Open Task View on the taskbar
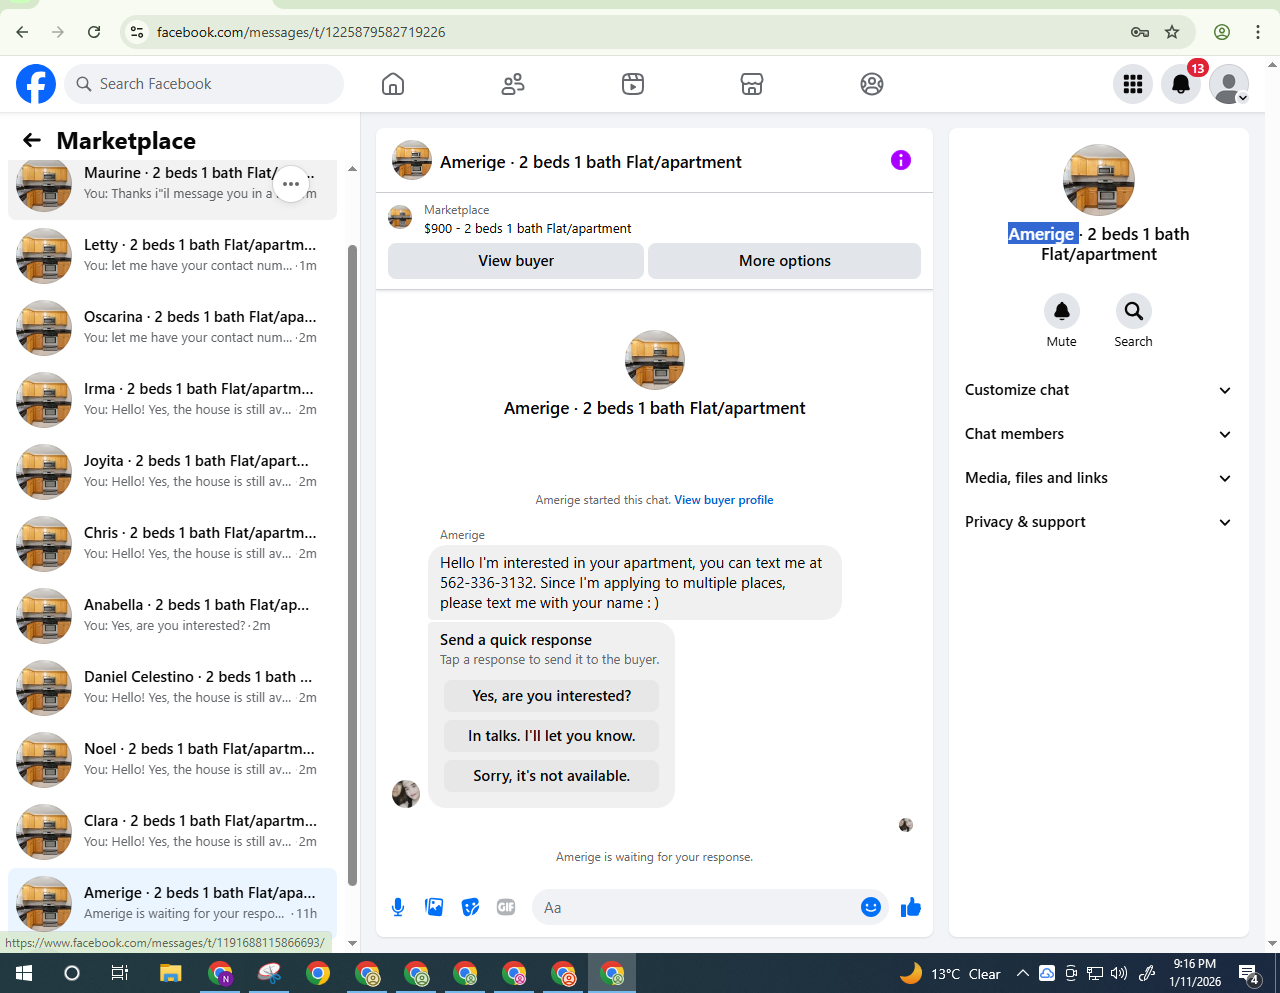 coord(120,973)
